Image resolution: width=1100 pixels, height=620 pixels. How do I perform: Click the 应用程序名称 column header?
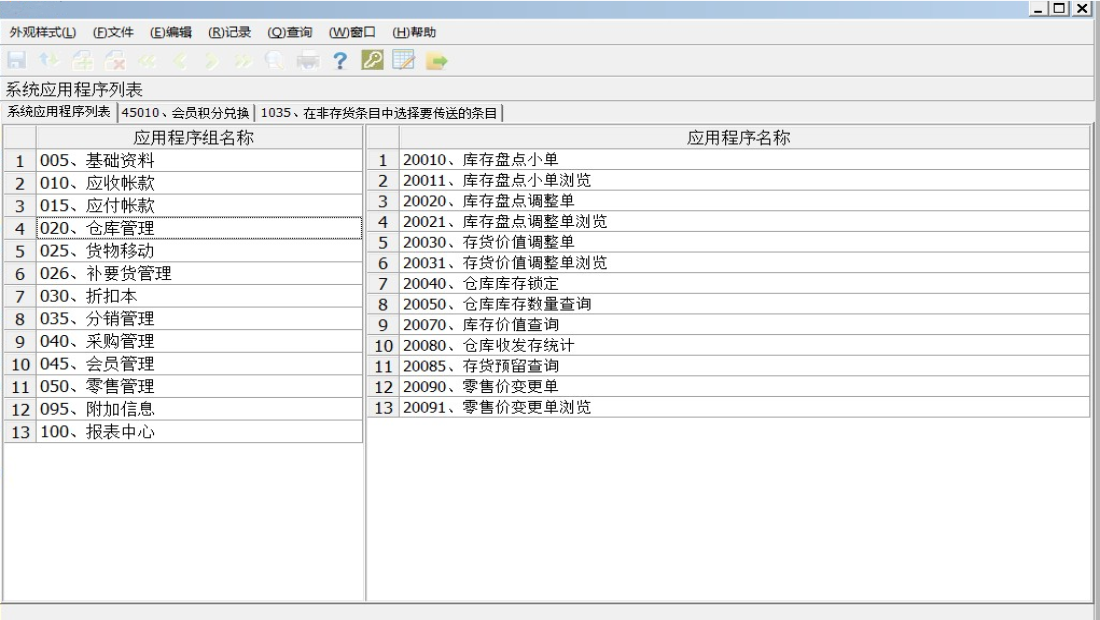pyautogui.click(x=744, y=137)
